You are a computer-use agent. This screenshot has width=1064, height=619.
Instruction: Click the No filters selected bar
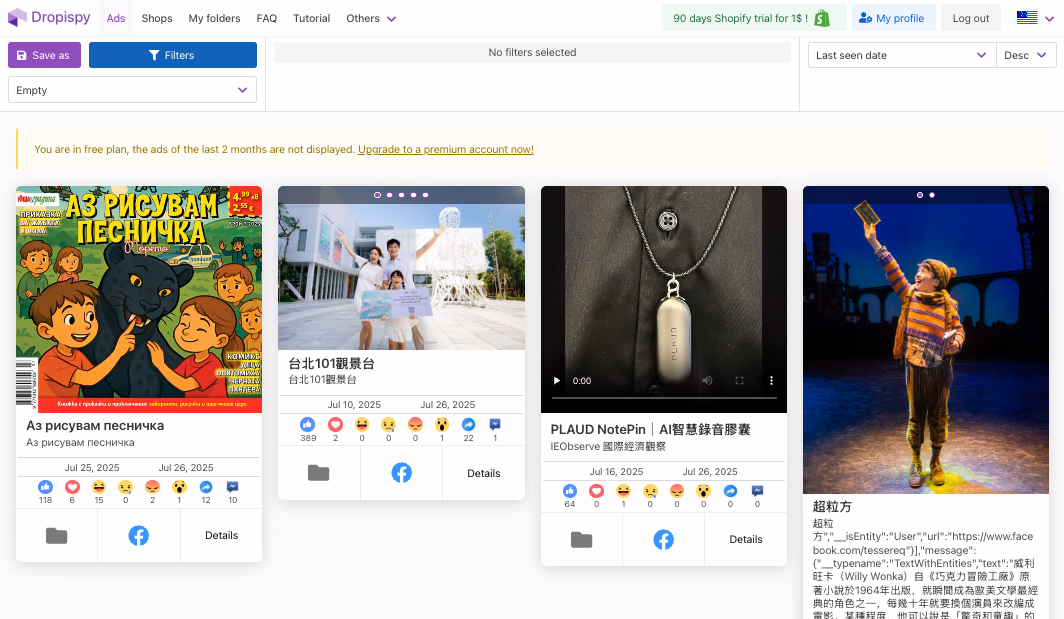click(x=532, y=52)
